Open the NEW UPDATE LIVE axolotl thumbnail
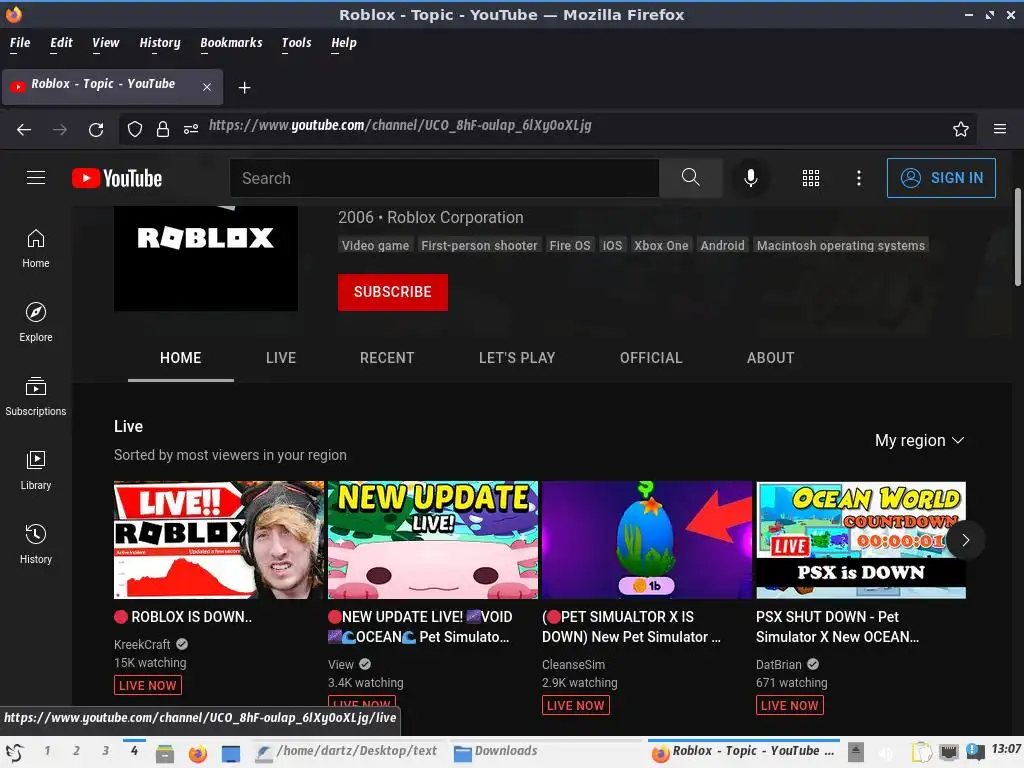1024x768 pixels. point(433,540)
